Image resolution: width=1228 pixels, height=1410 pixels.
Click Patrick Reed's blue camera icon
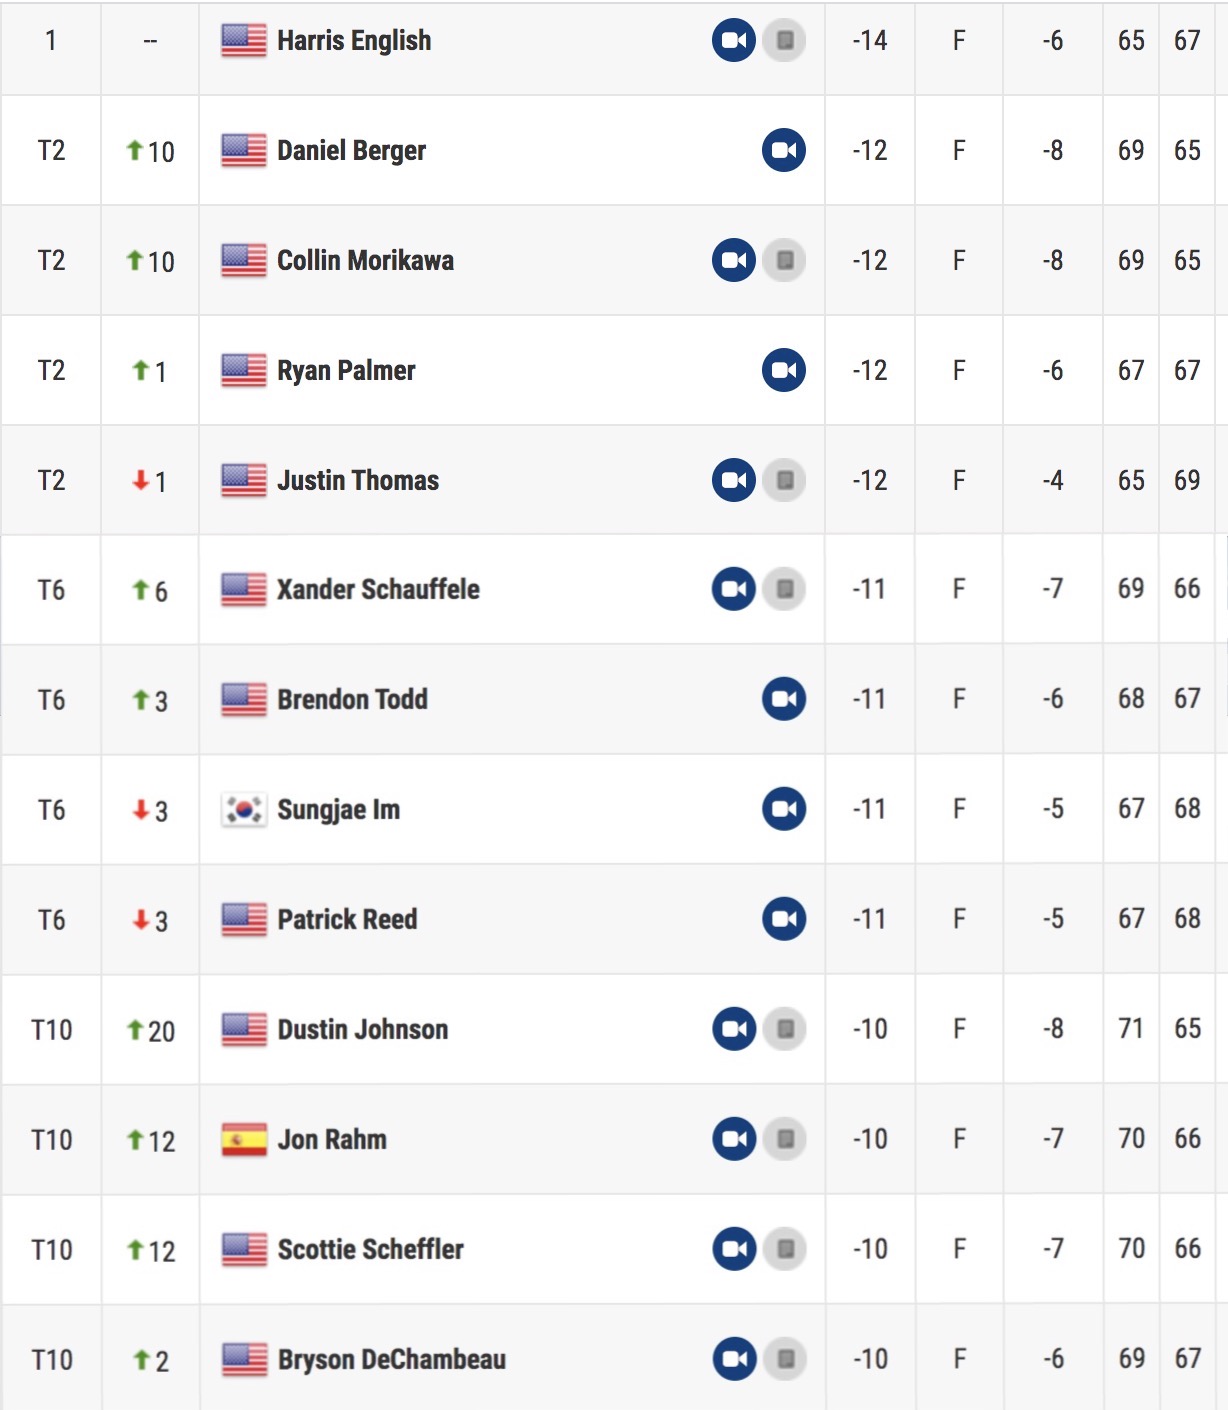click(783, 919)
